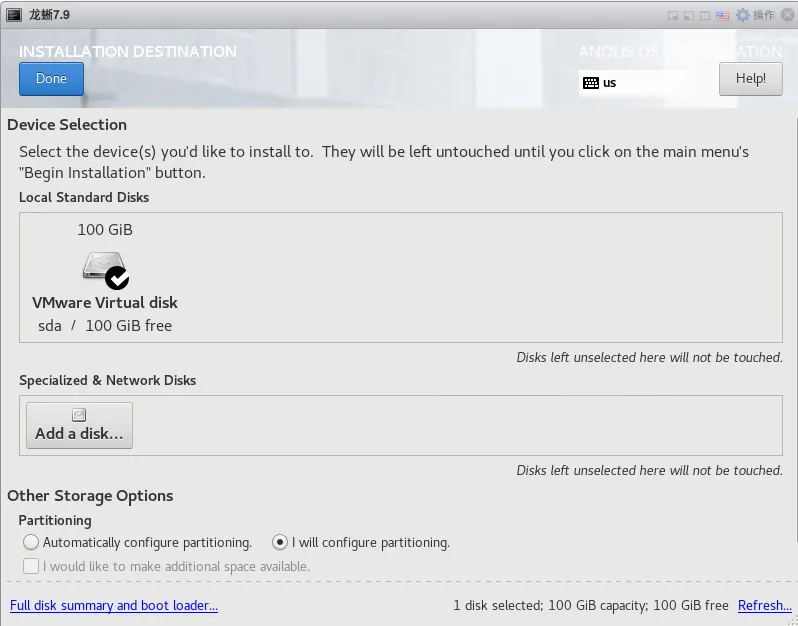The height and width of the screenshot is (626, 798).
Task: Click the third window view icon
Action: pyautogui.click(x=705, y=15)
